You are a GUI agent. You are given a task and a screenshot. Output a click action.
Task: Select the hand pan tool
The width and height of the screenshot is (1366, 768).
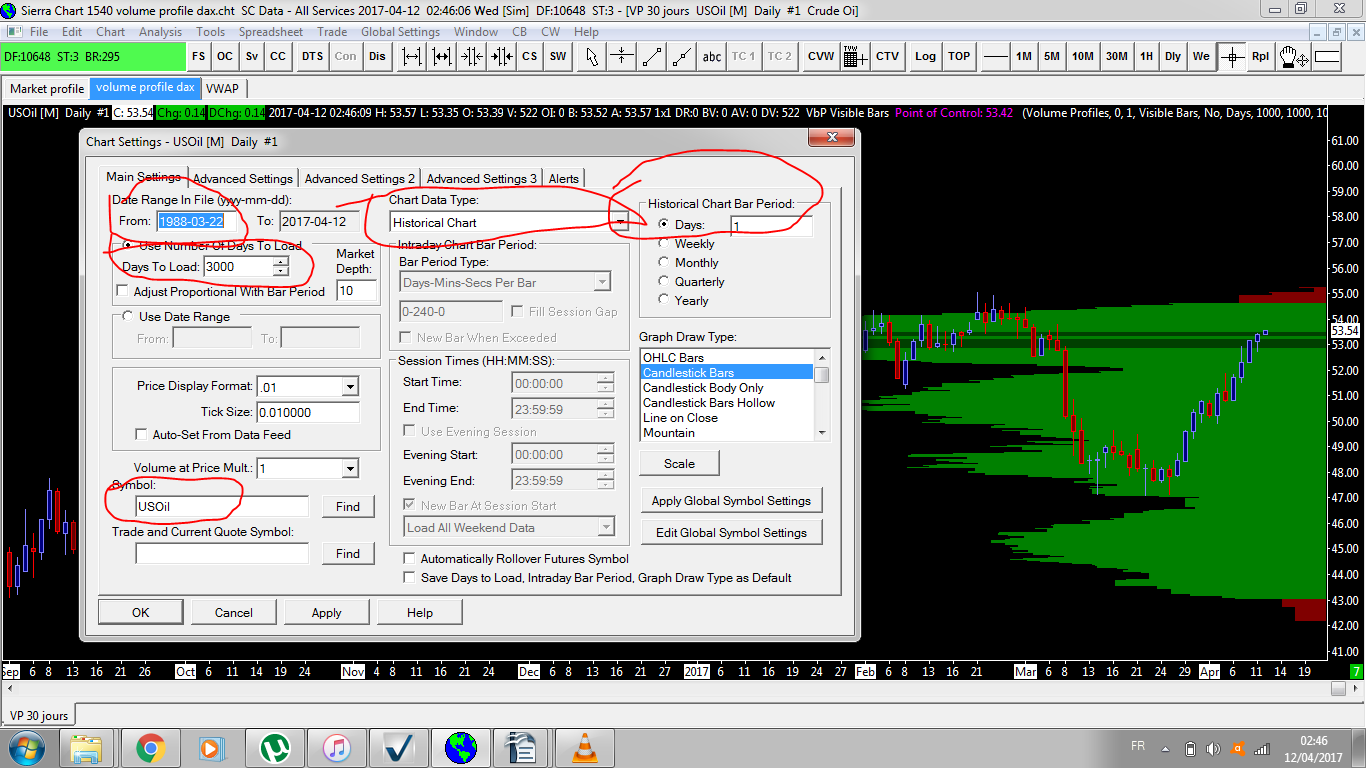1293,57
